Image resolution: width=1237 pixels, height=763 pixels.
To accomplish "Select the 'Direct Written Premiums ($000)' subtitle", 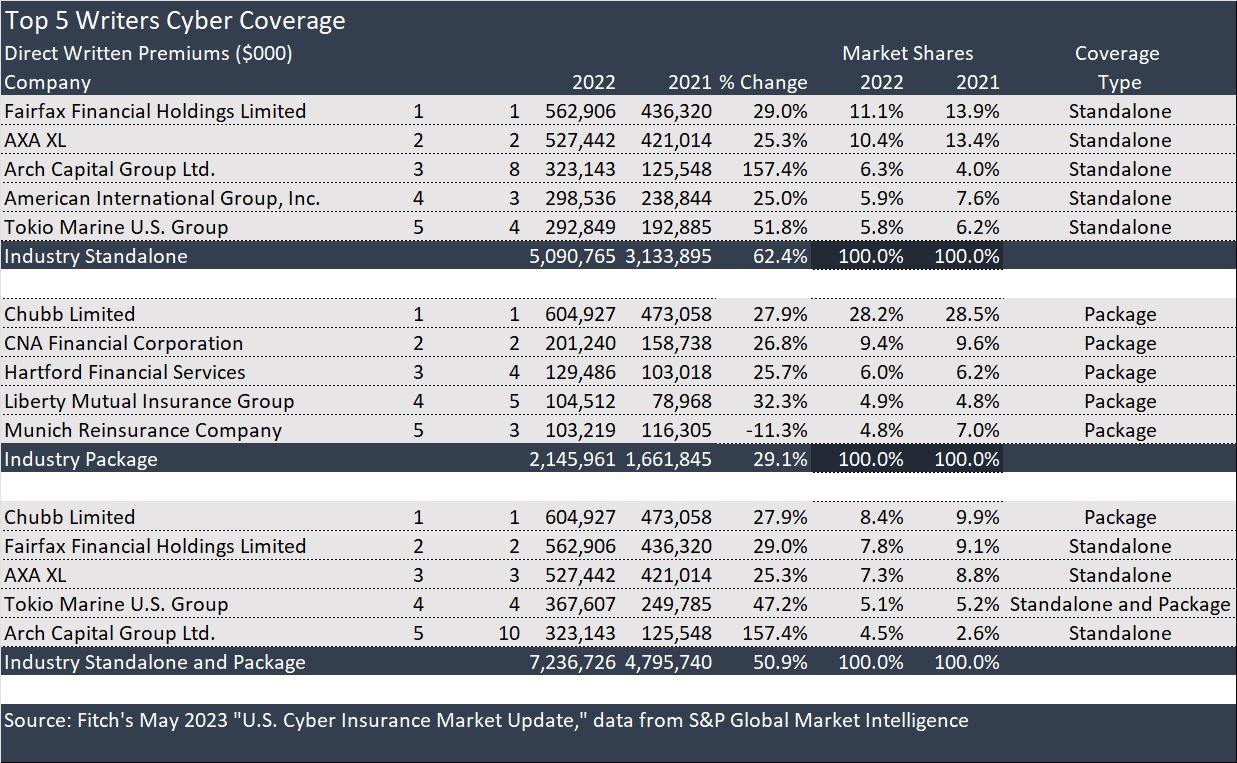I will (148, 54).
